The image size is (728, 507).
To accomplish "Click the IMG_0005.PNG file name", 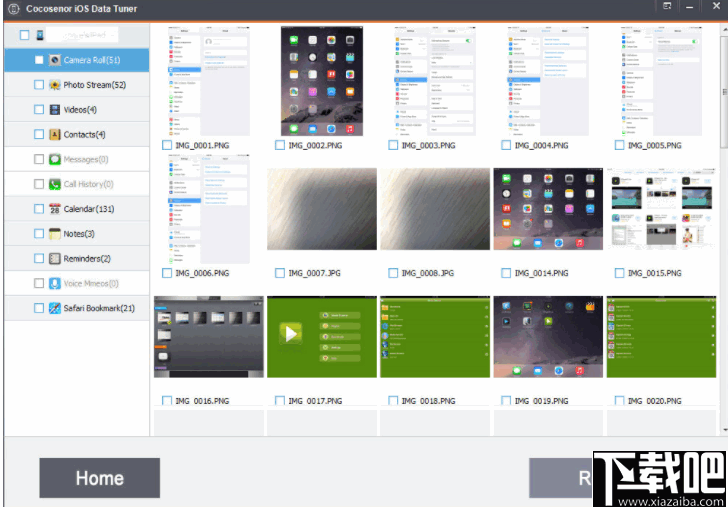I will point(655,146).
